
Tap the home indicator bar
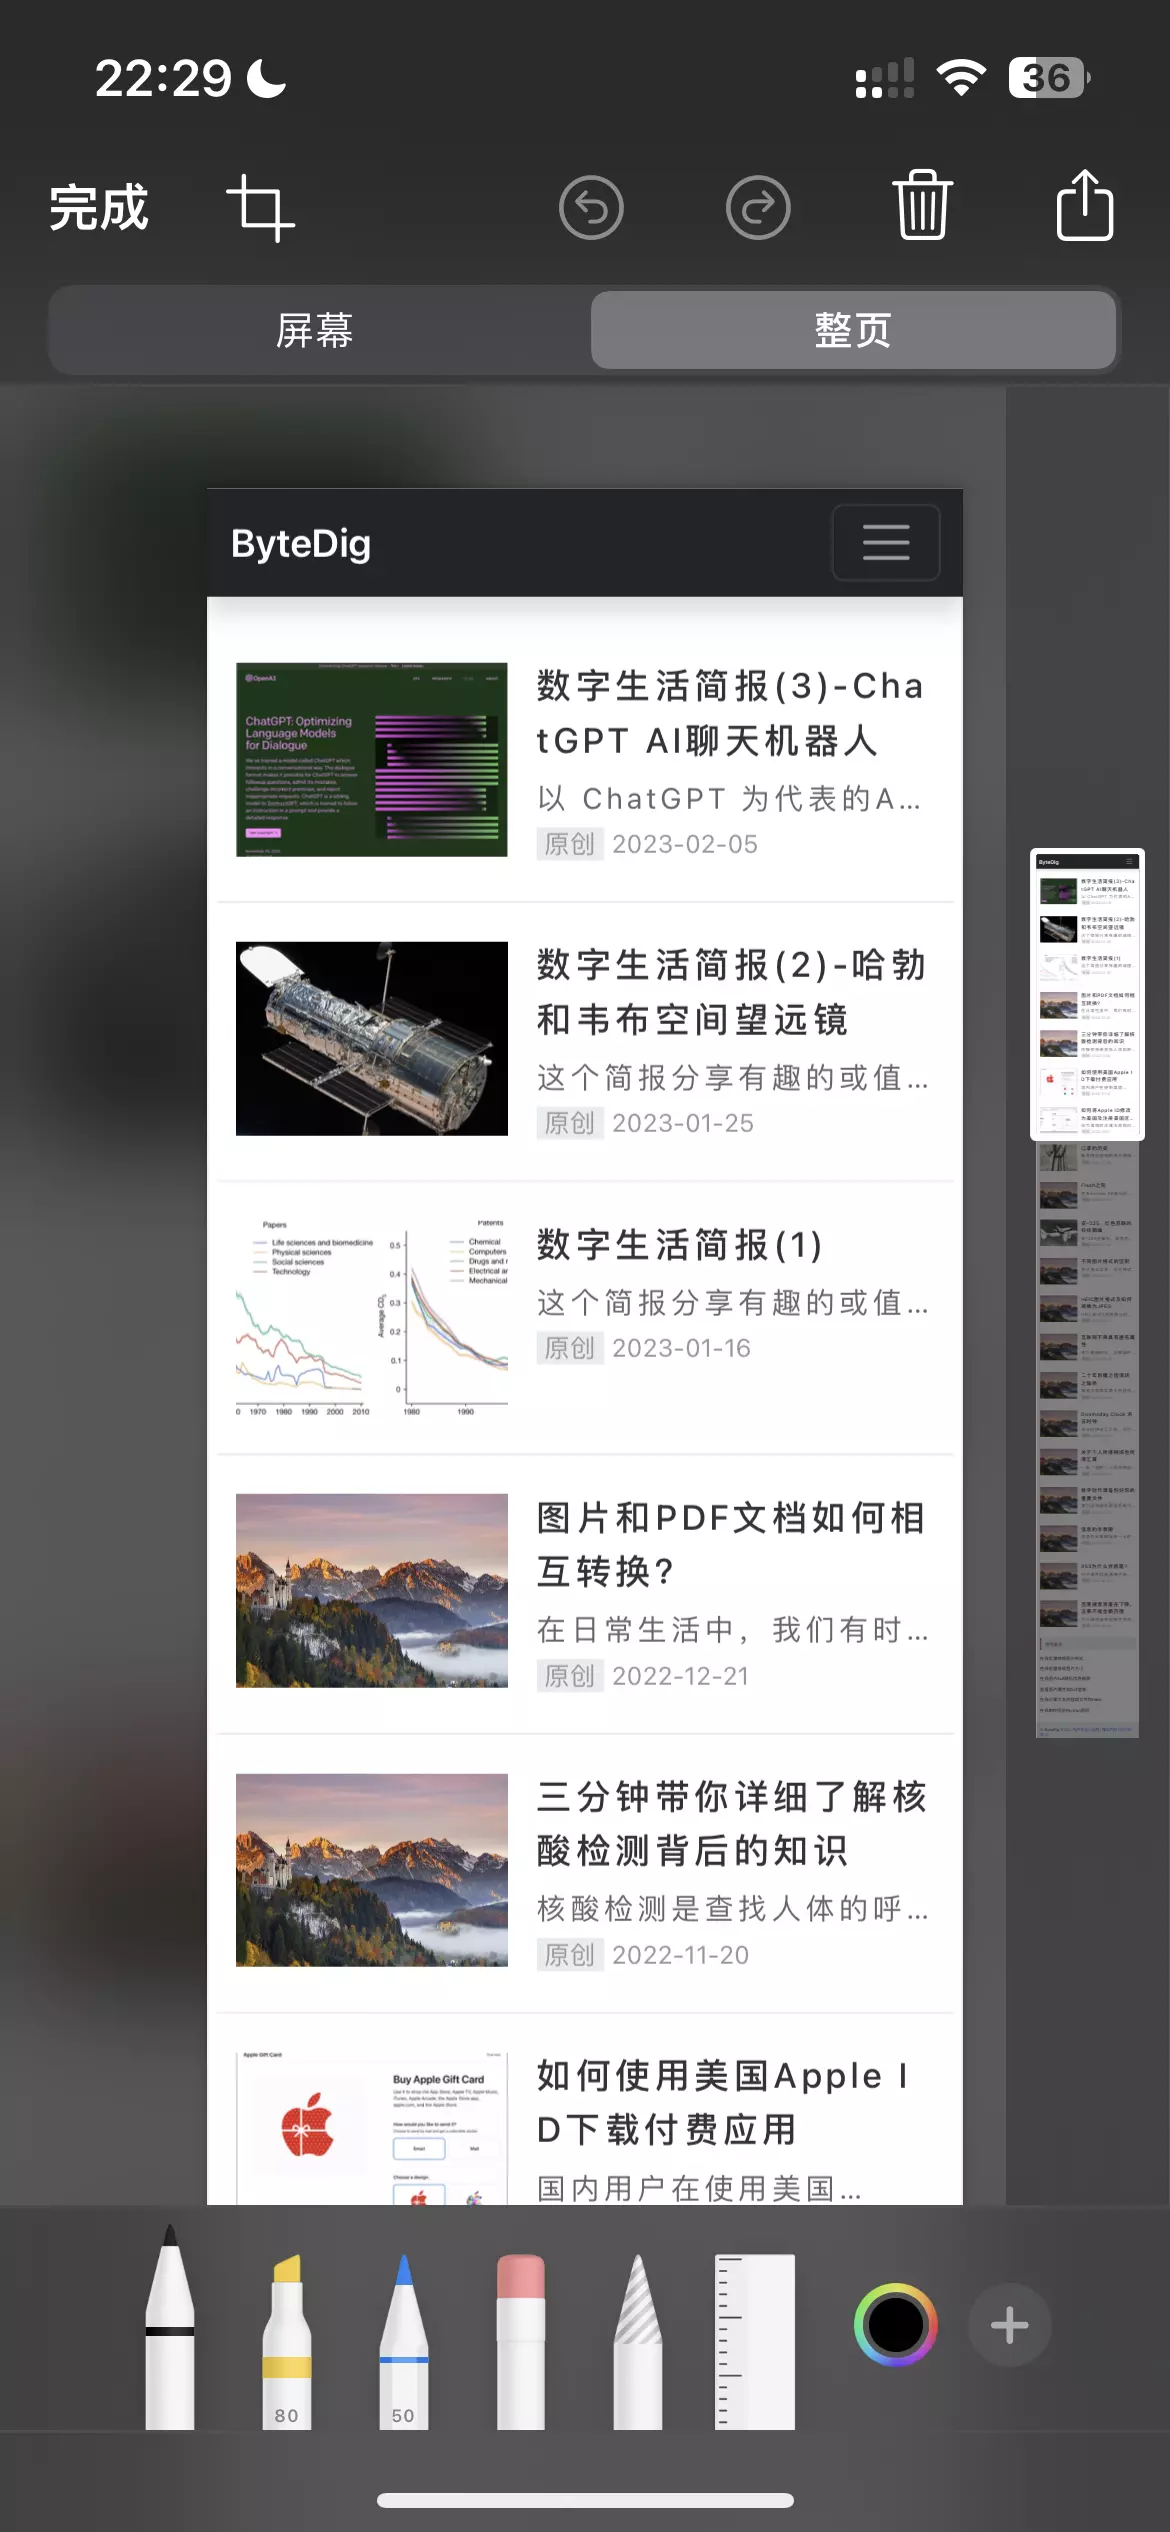pyautogui.click(x=585, y=2500)
